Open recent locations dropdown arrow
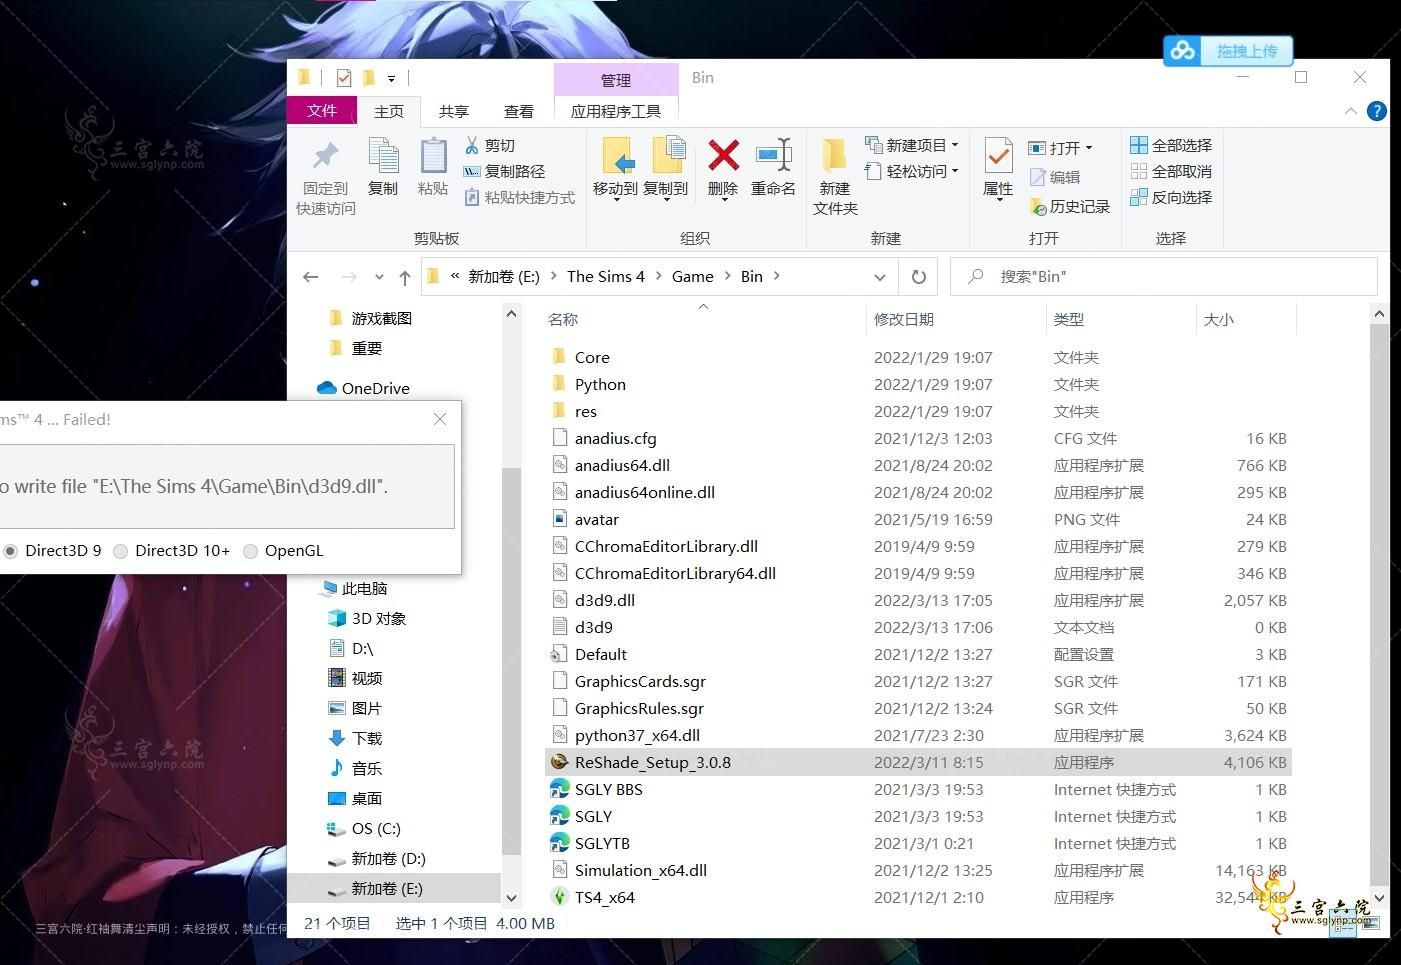 379,277
